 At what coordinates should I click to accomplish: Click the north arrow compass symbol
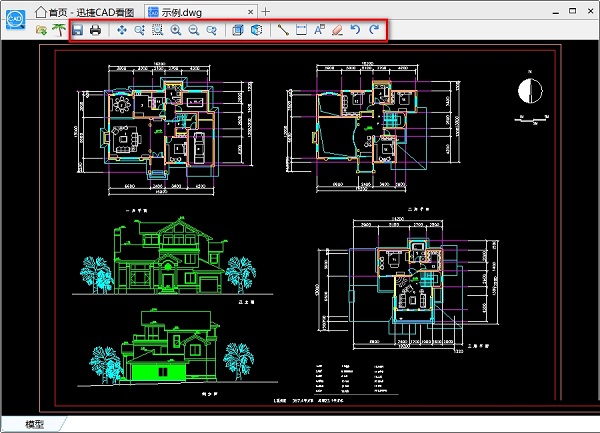pyautogui.click(x=530, y=91)
